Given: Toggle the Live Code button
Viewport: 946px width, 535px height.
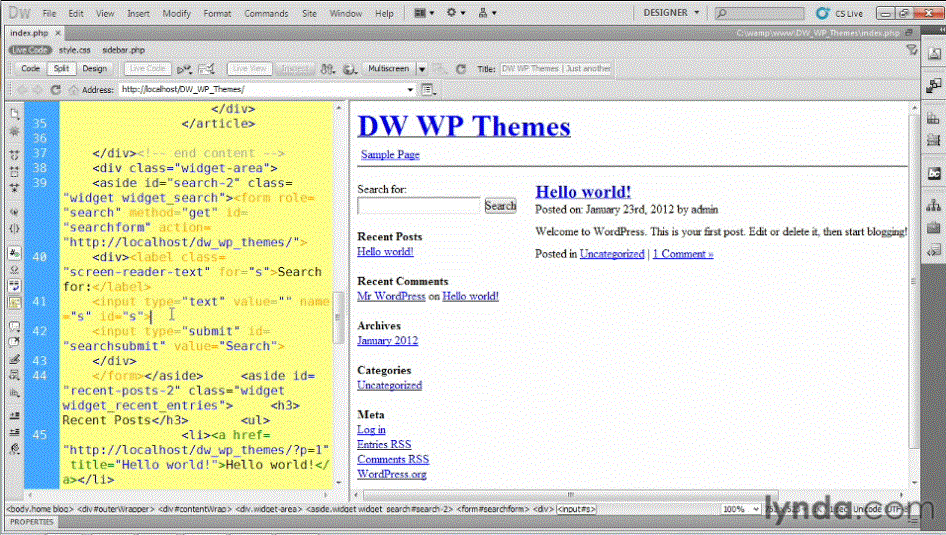Looking at the screenshot, I should tap(147, 69).
